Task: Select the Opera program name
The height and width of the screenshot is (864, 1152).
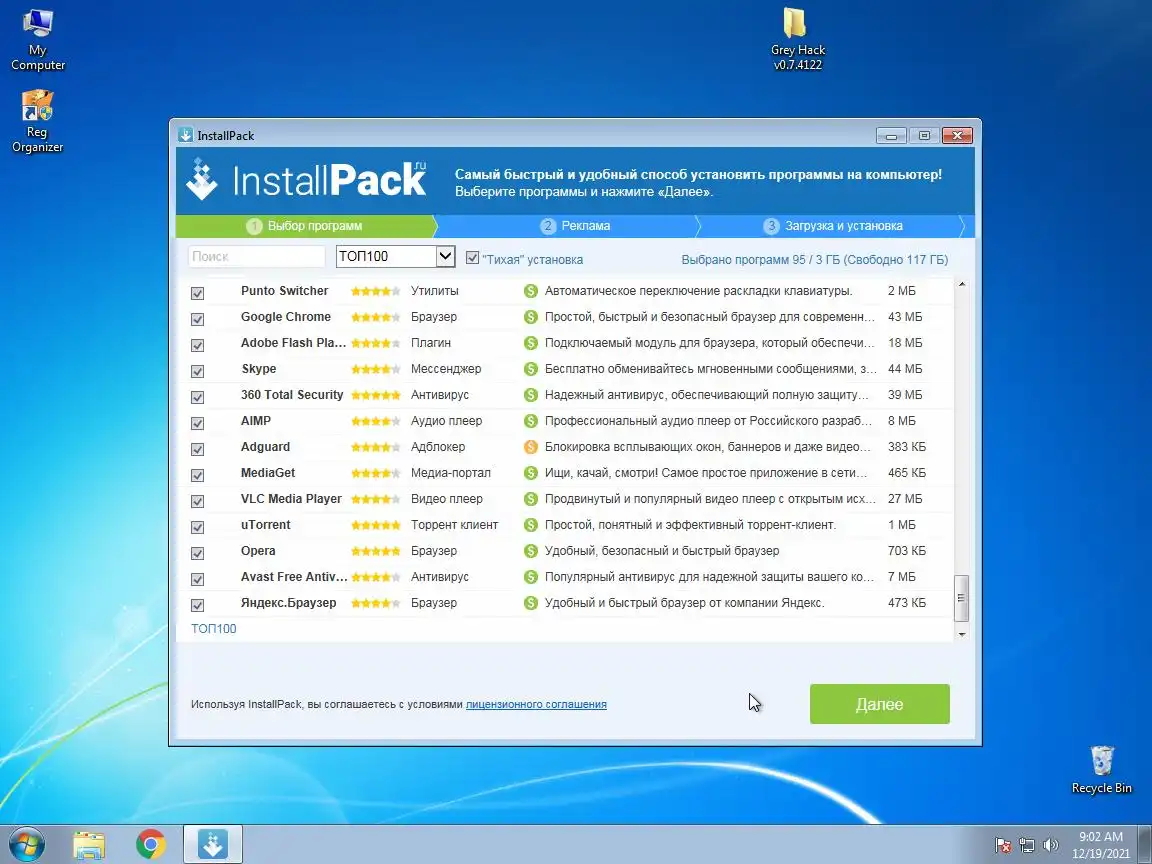Action: click(258, 551)
